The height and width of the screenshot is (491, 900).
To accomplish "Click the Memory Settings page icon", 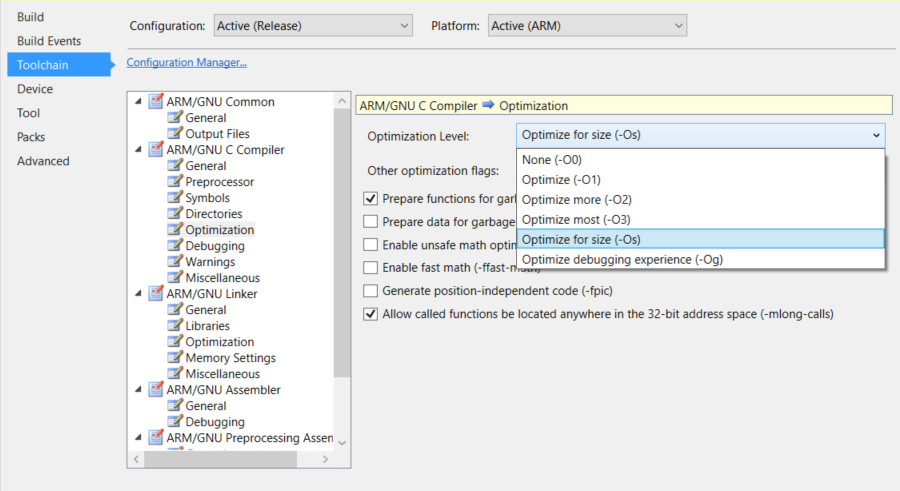I will (x=175, y=358).
